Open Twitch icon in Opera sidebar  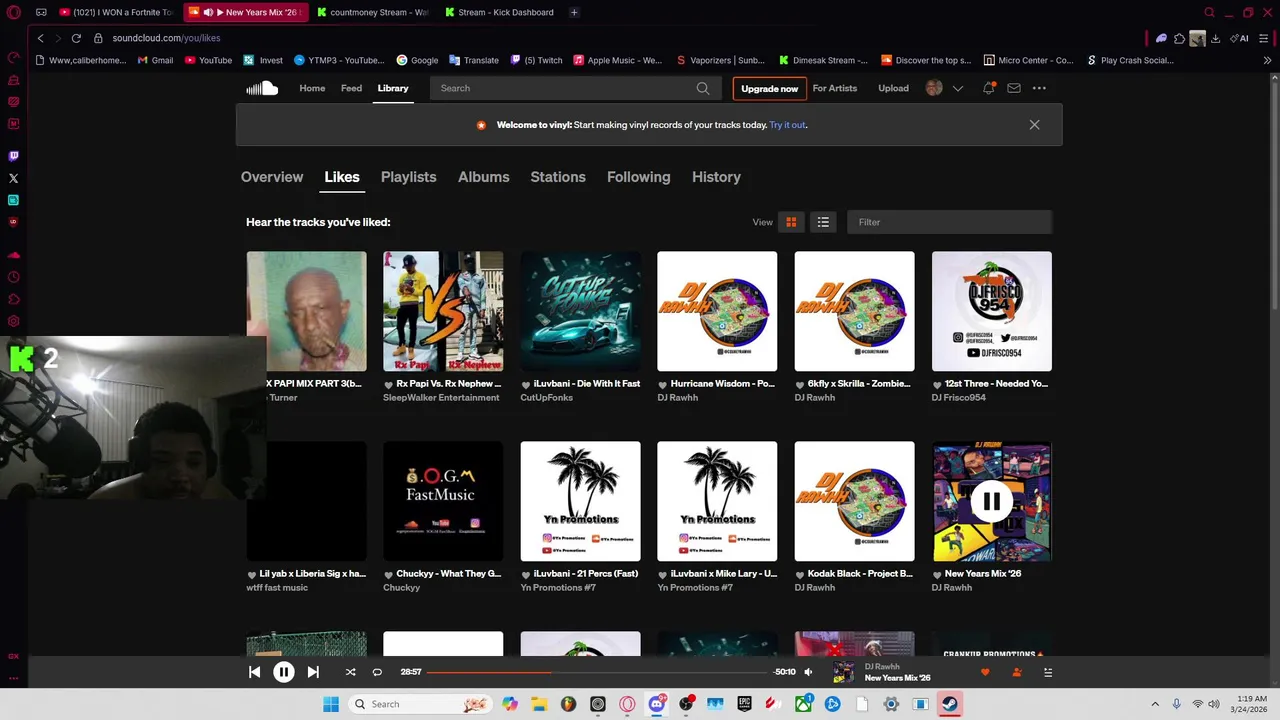(x=13, y=156)
